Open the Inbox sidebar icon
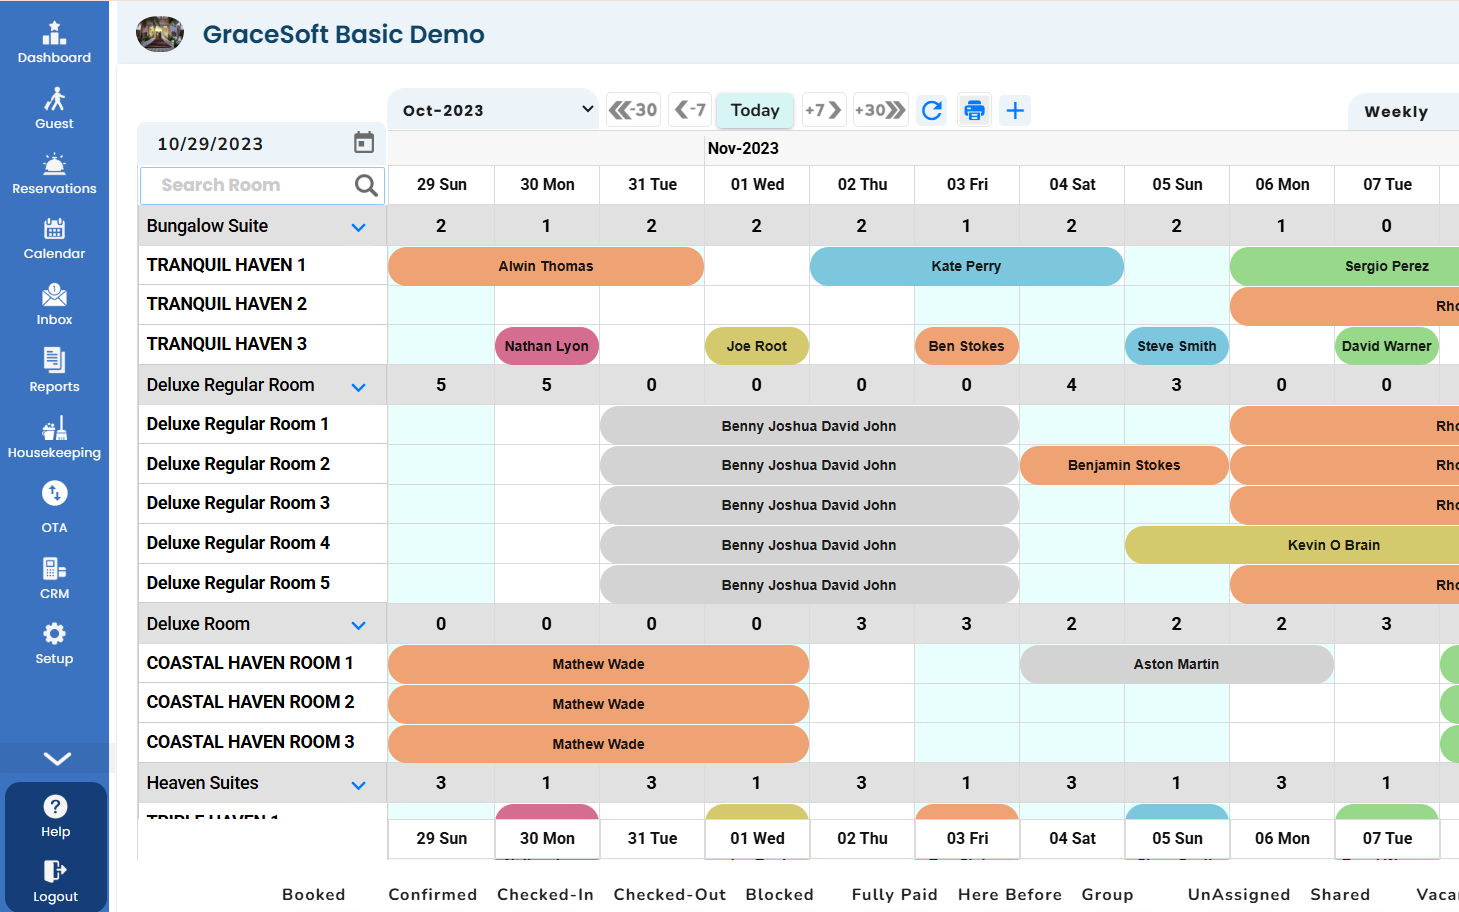1459x912 pixels. coord(54,296)
